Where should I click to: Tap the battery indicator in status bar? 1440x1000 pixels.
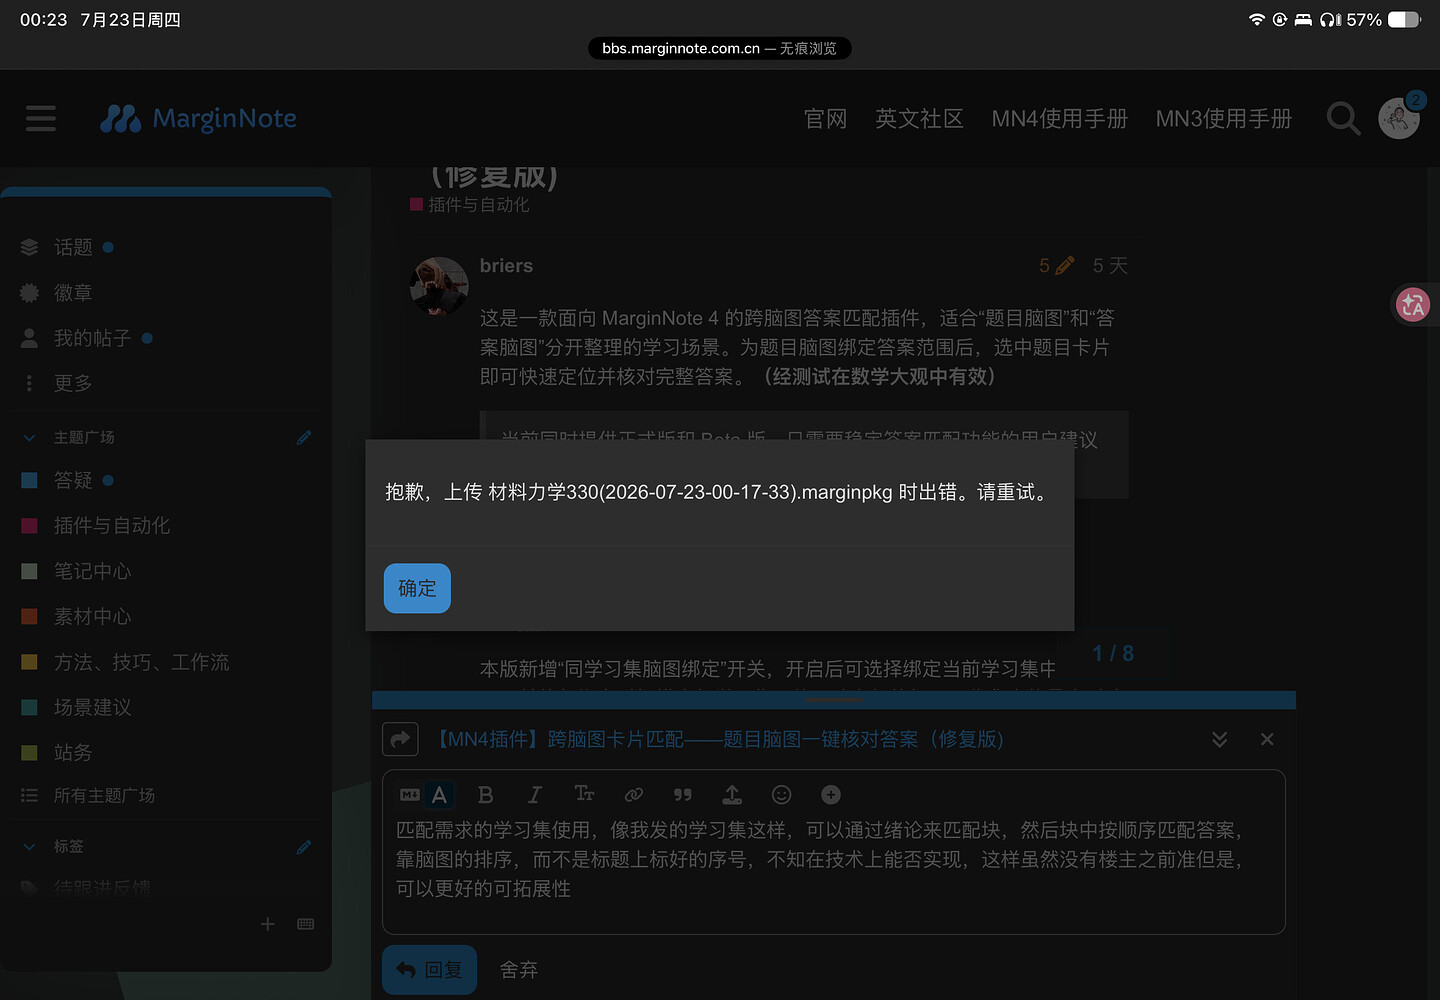coord(1404,20)
